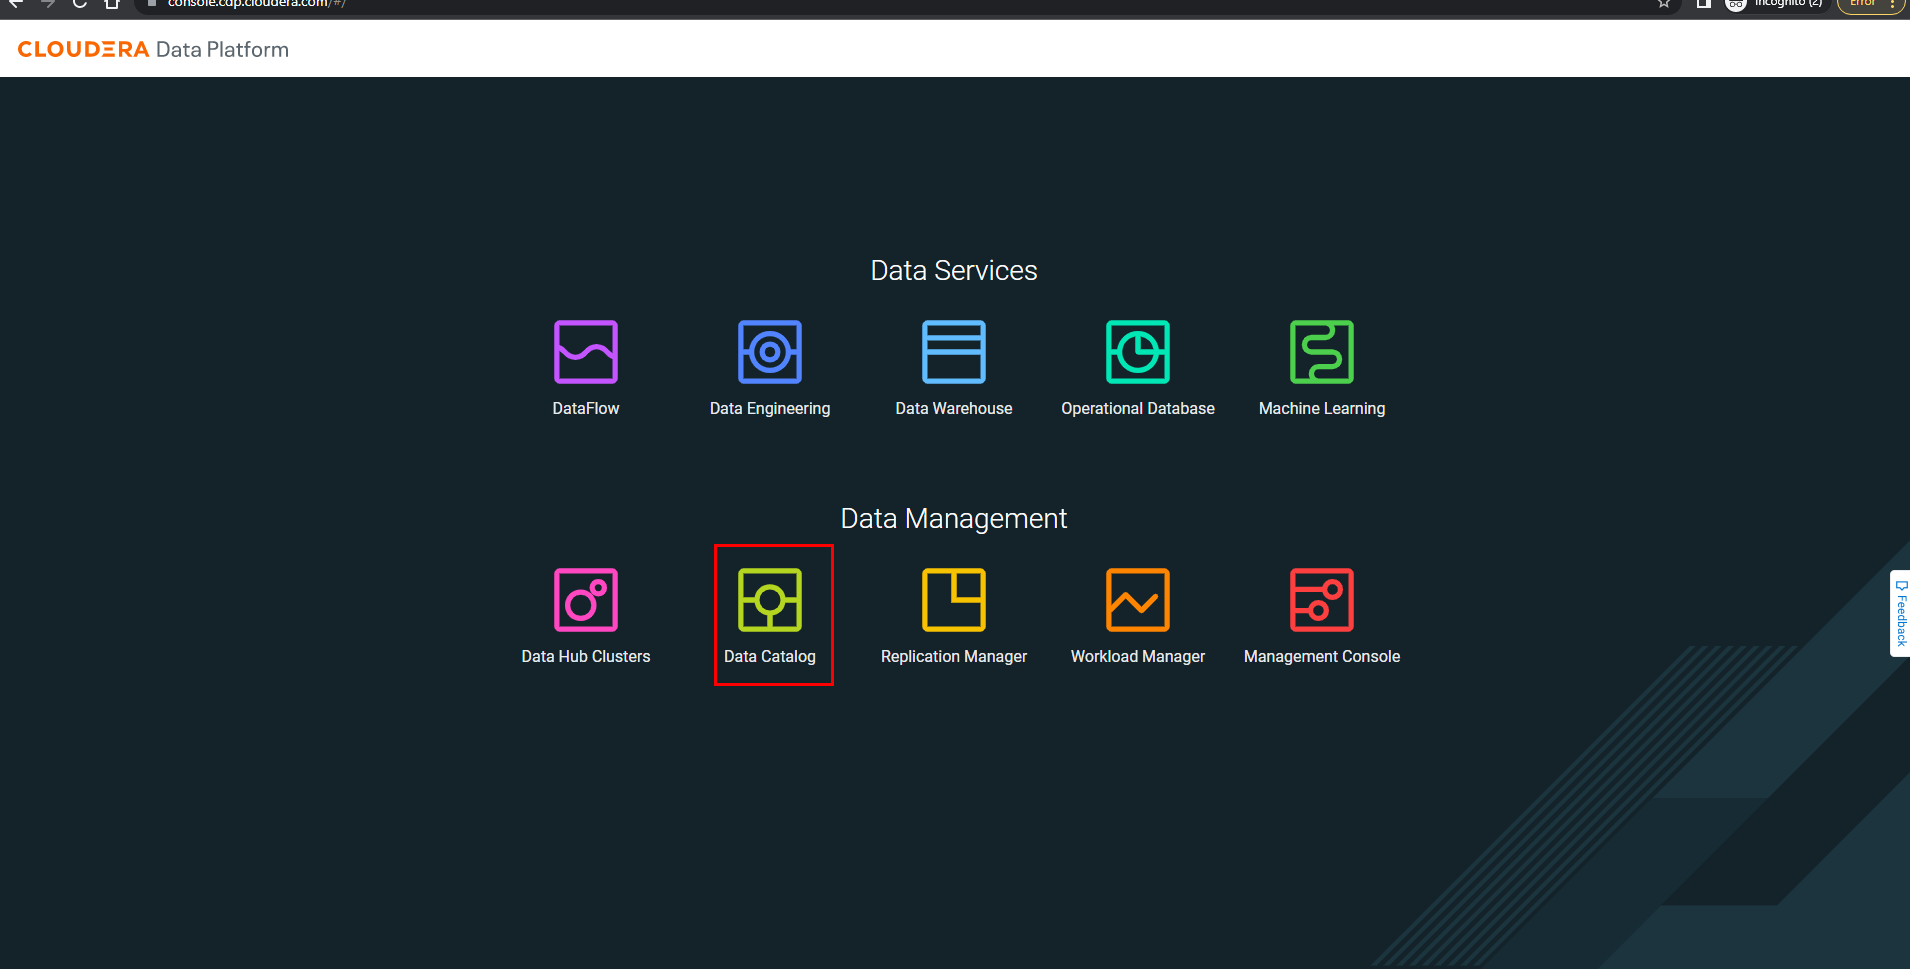1910x969 pixels.
Task: Click the browser address bar URL
Action: pyautogui.click(x=256, y=4)
